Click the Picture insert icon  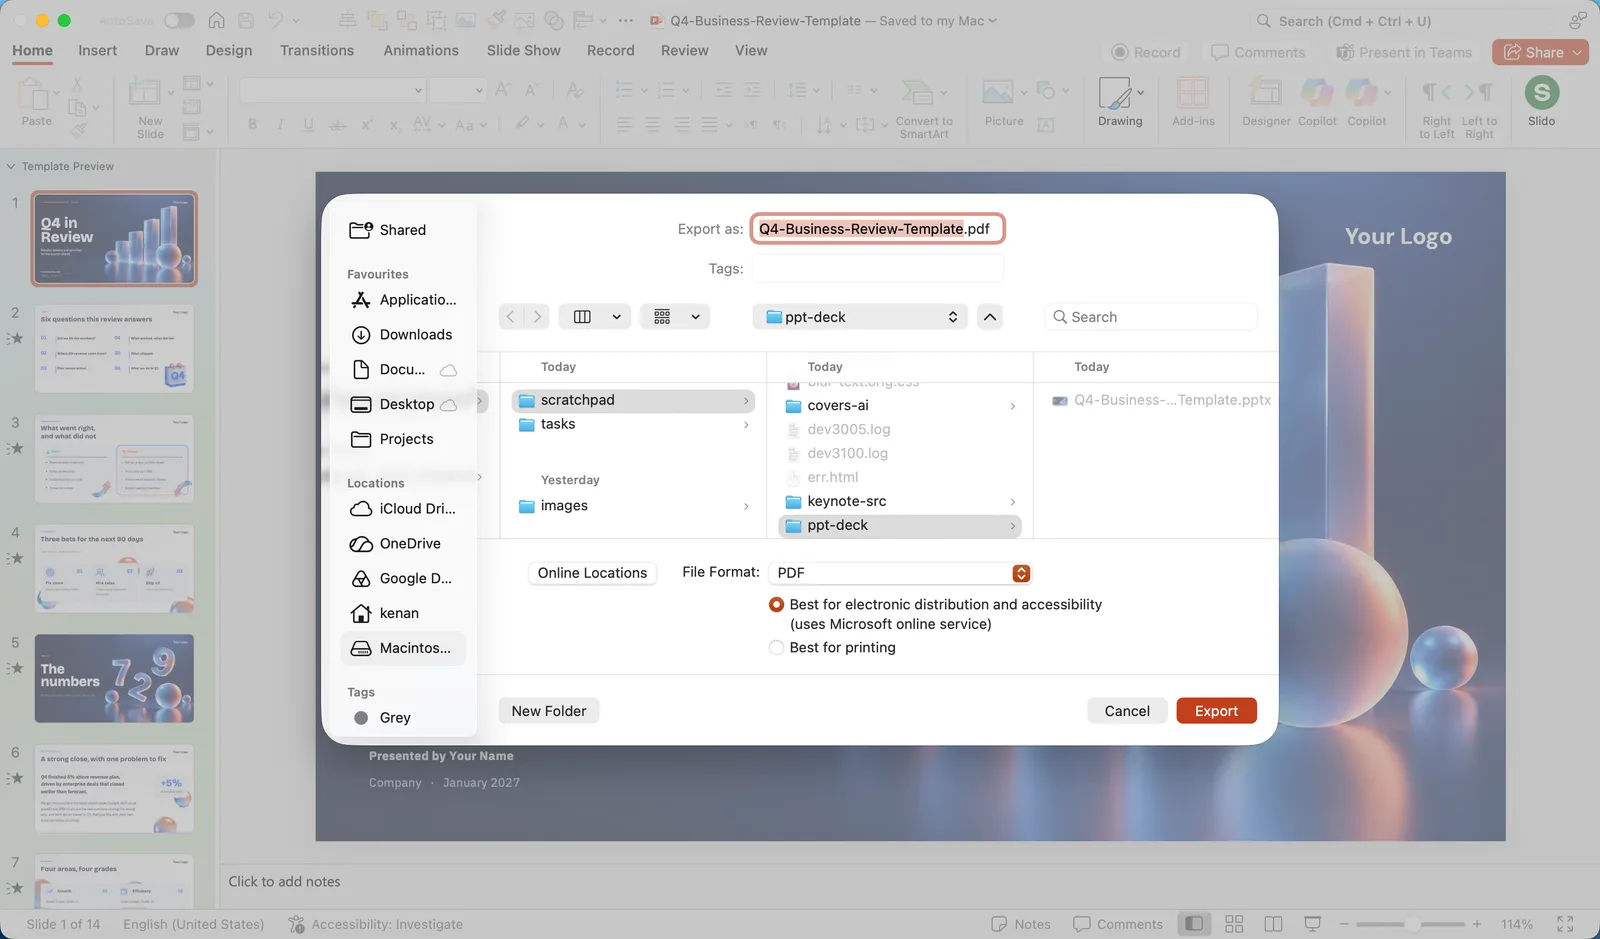click(998, 93)
